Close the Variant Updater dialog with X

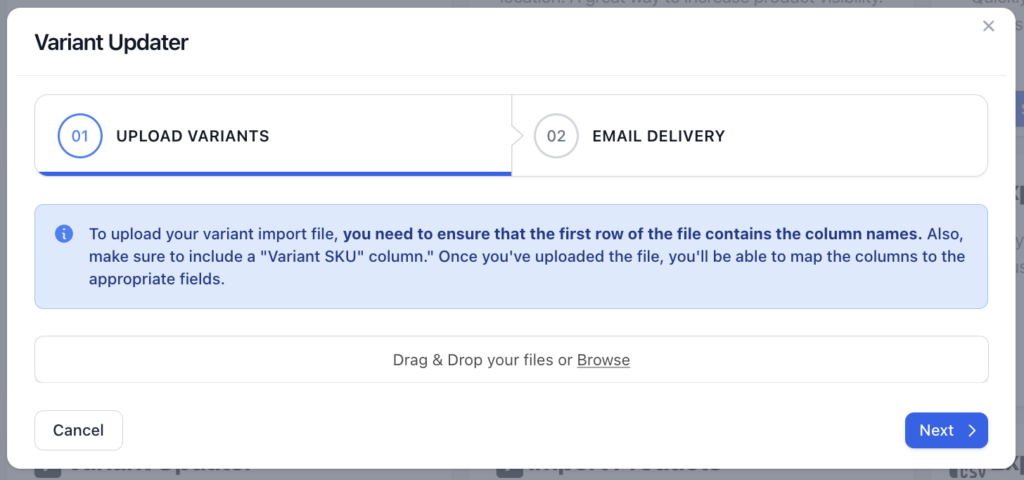(988, 26)
